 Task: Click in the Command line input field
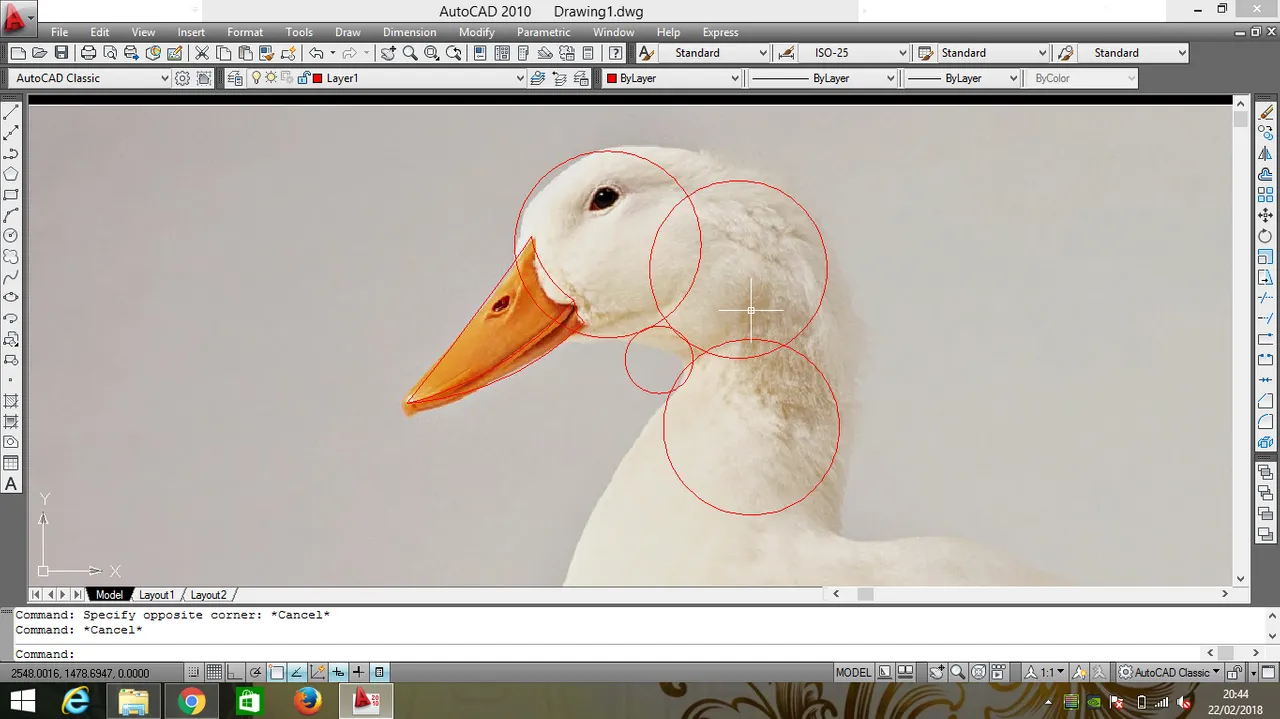tap(640, 654)
